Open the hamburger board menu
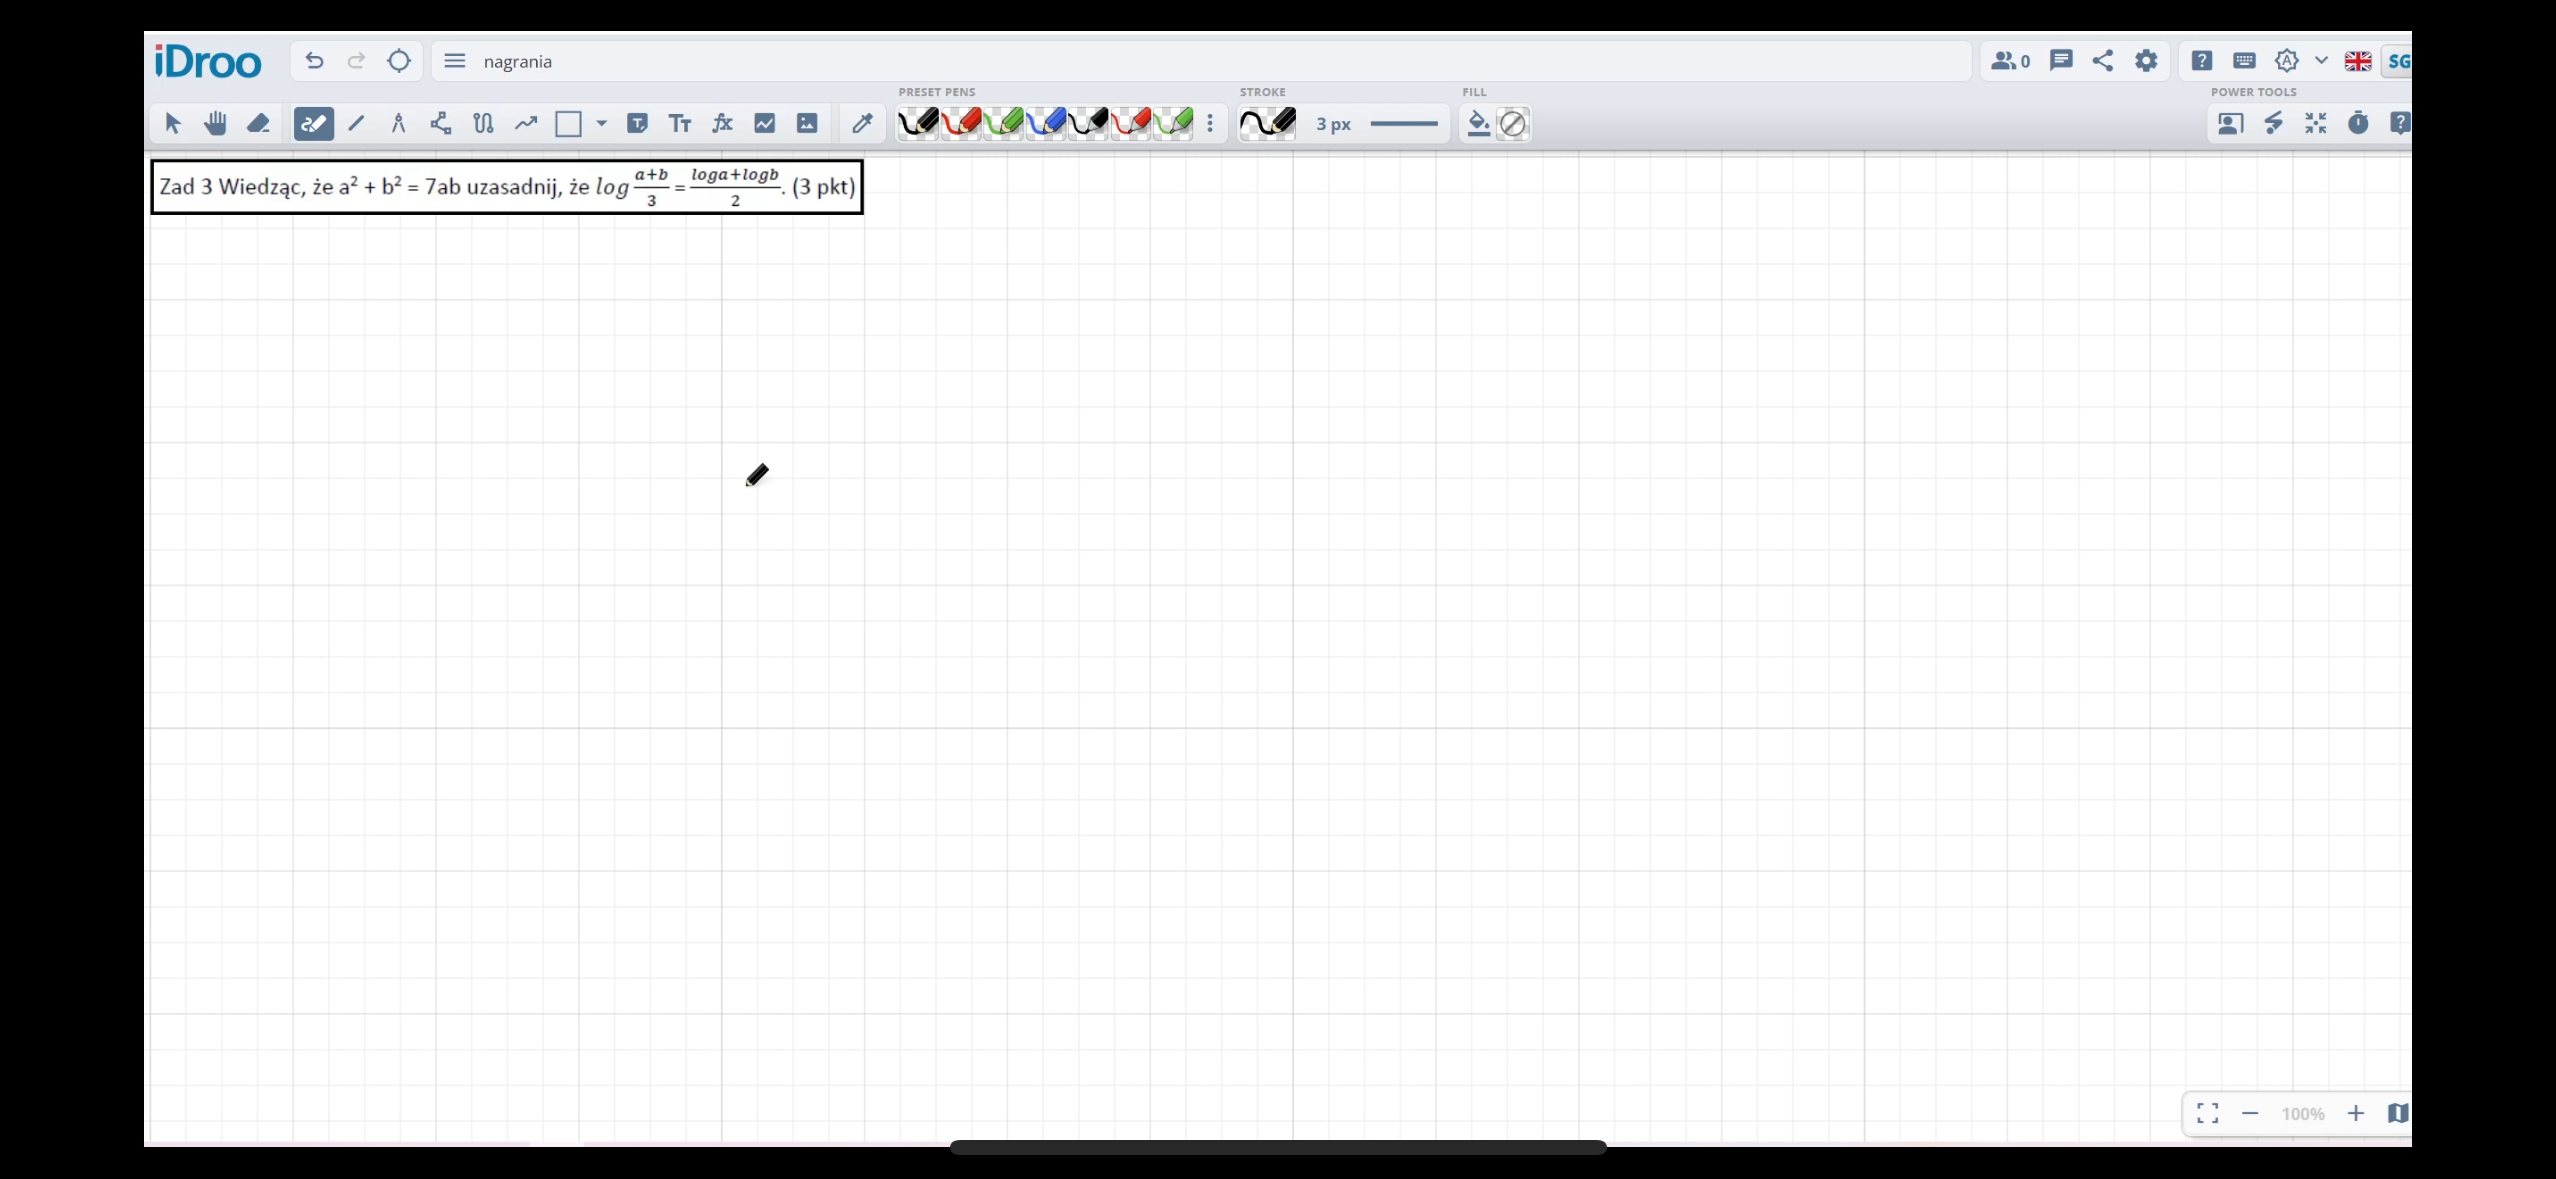The image size is (2556, 1179). pyautogui.click(x=455, y=61)
